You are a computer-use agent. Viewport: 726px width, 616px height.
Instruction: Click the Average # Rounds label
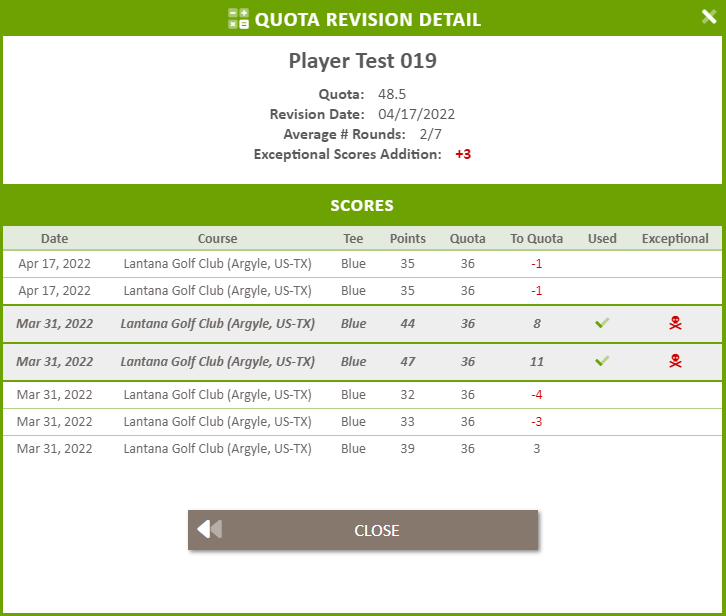point(344,134)
